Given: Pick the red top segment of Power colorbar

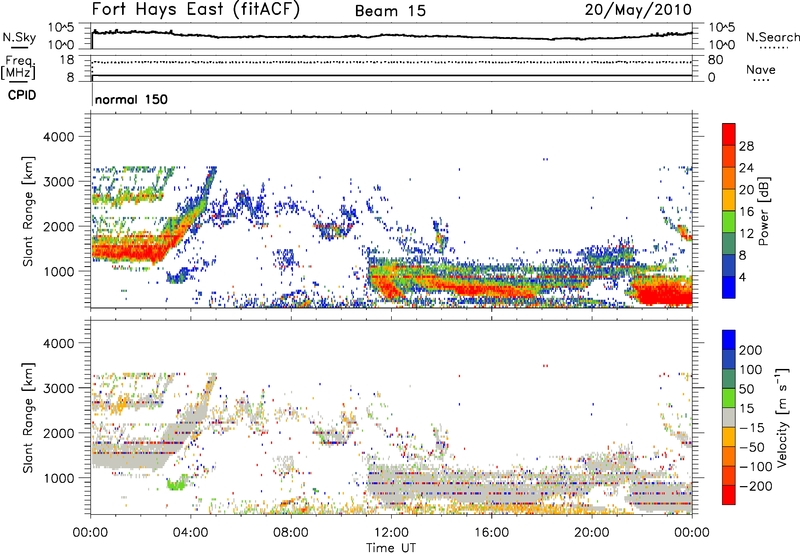Looking at the screenshot, I should tap(729, 135).
